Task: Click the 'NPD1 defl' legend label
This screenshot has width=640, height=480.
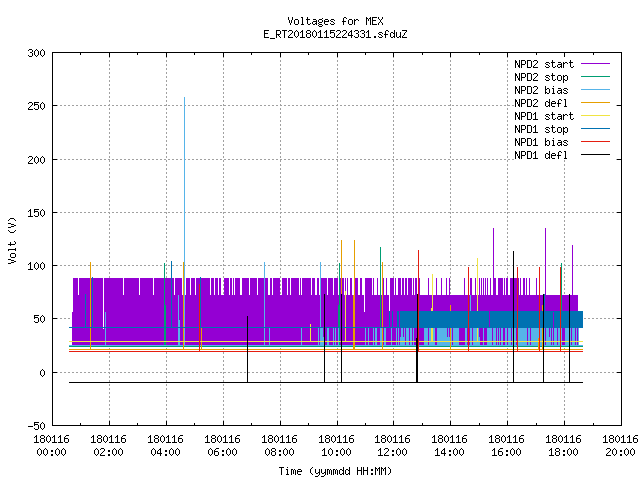Action: click(x=541, y=155)
